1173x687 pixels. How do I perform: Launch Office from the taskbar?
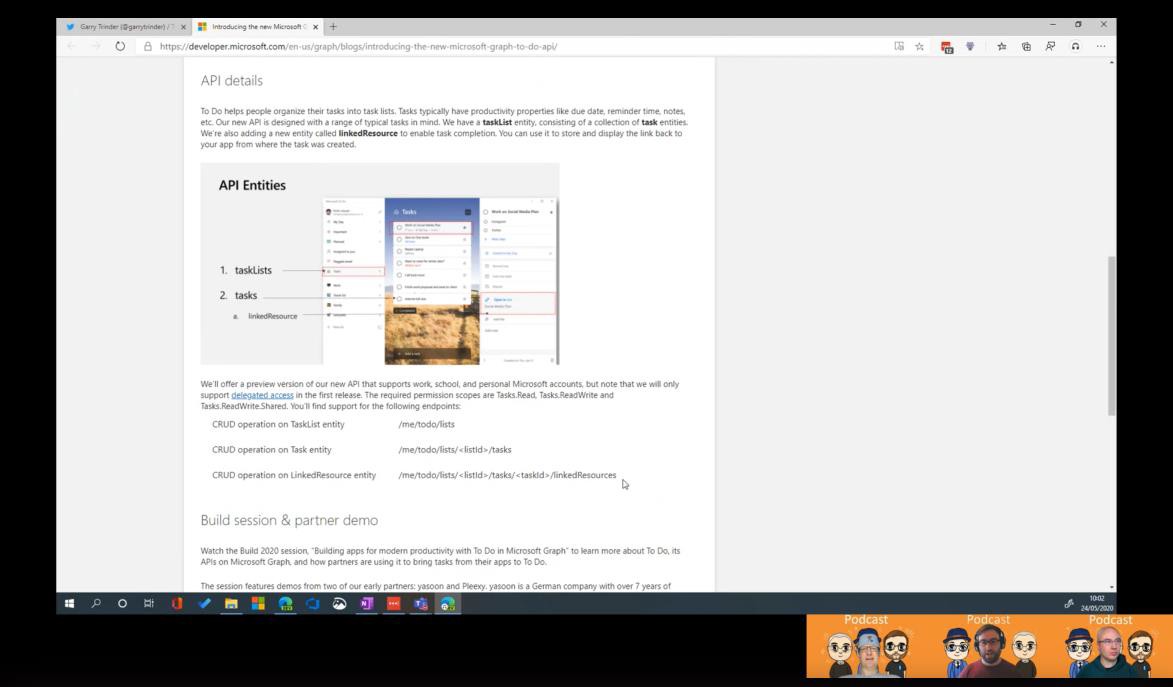(x=177, y=604)
